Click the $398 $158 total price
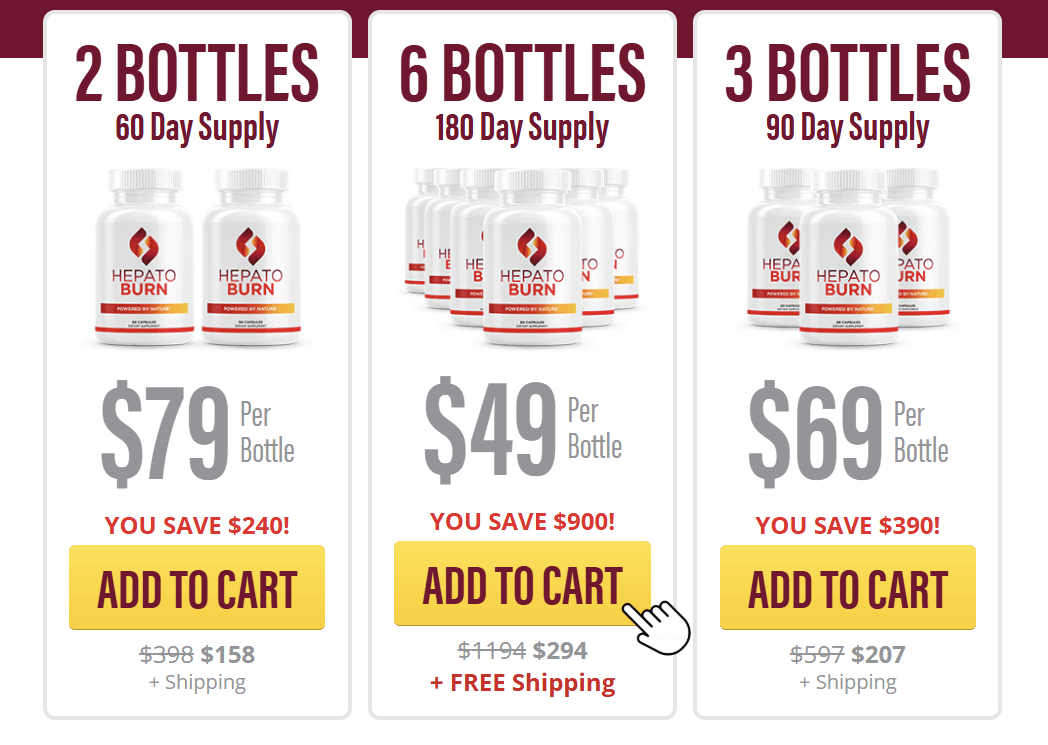The image size is (1048, 745). pos(197,654)
